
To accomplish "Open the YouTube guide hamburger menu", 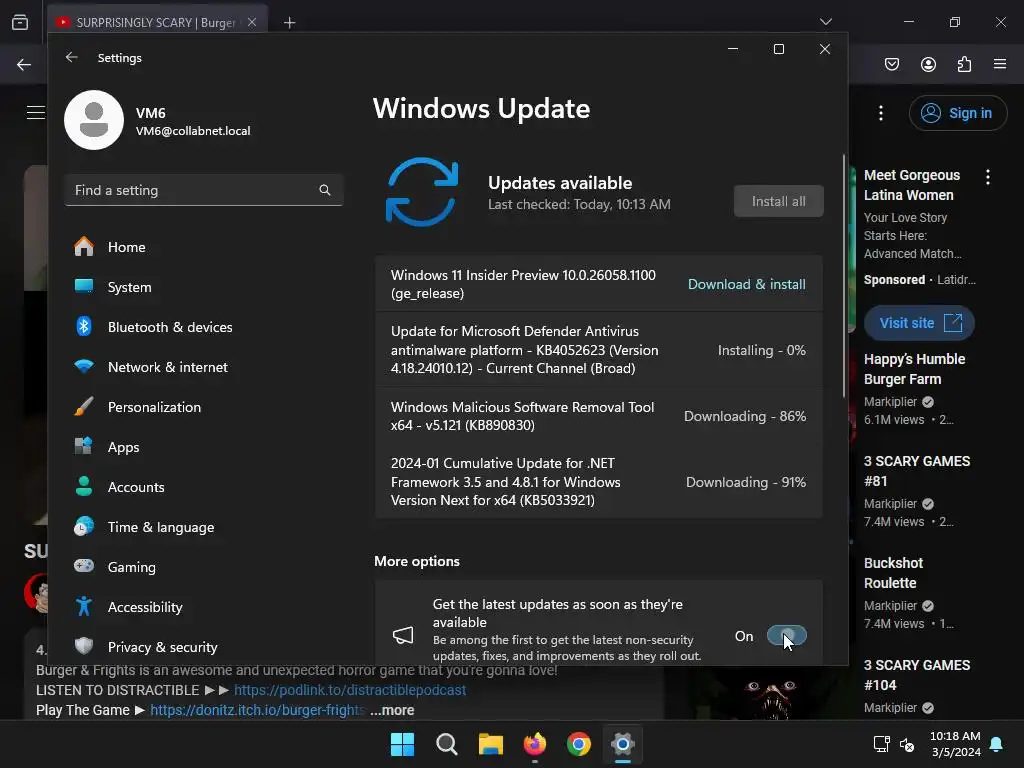I will click(x=35, y=112).
